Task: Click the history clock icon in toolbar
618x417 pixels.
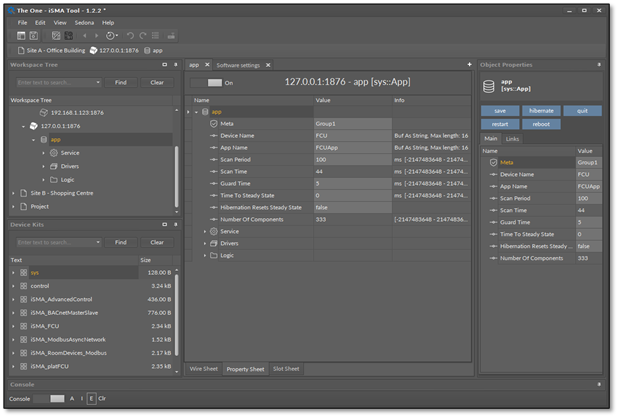Action: (111, 35)
